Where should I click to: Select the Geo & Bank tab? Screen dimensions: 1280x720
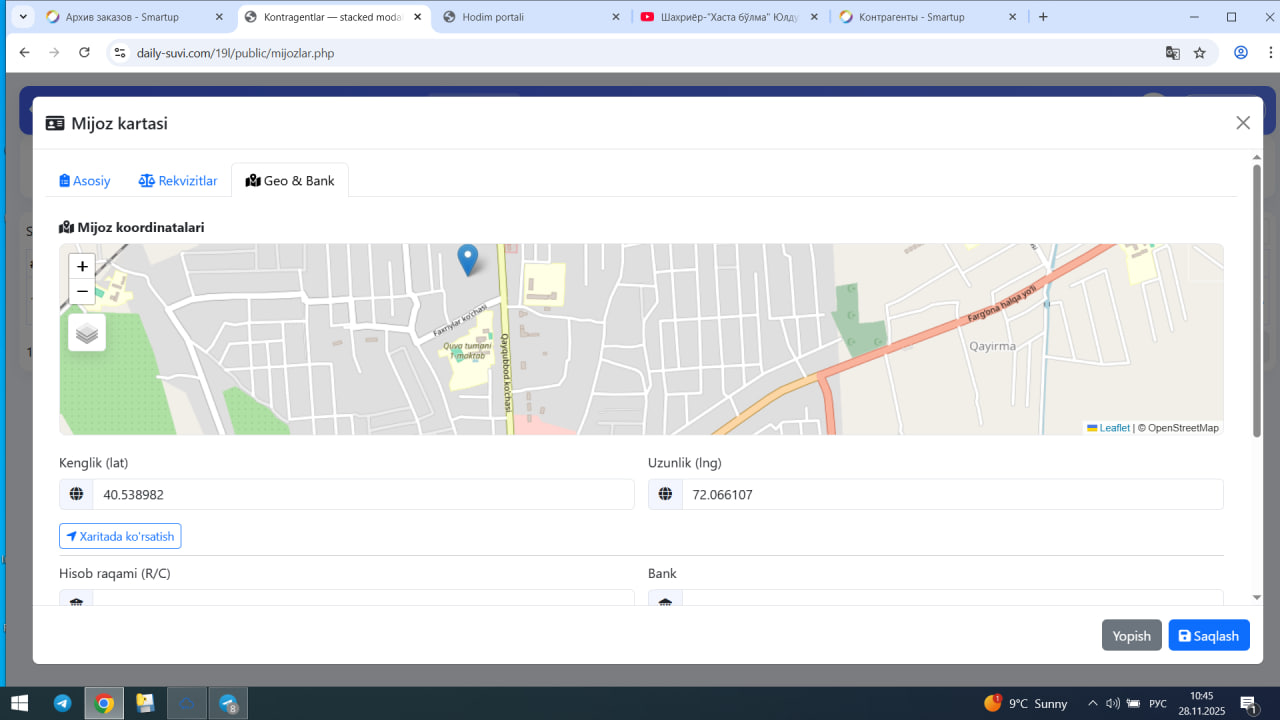[x=290, y=181]
